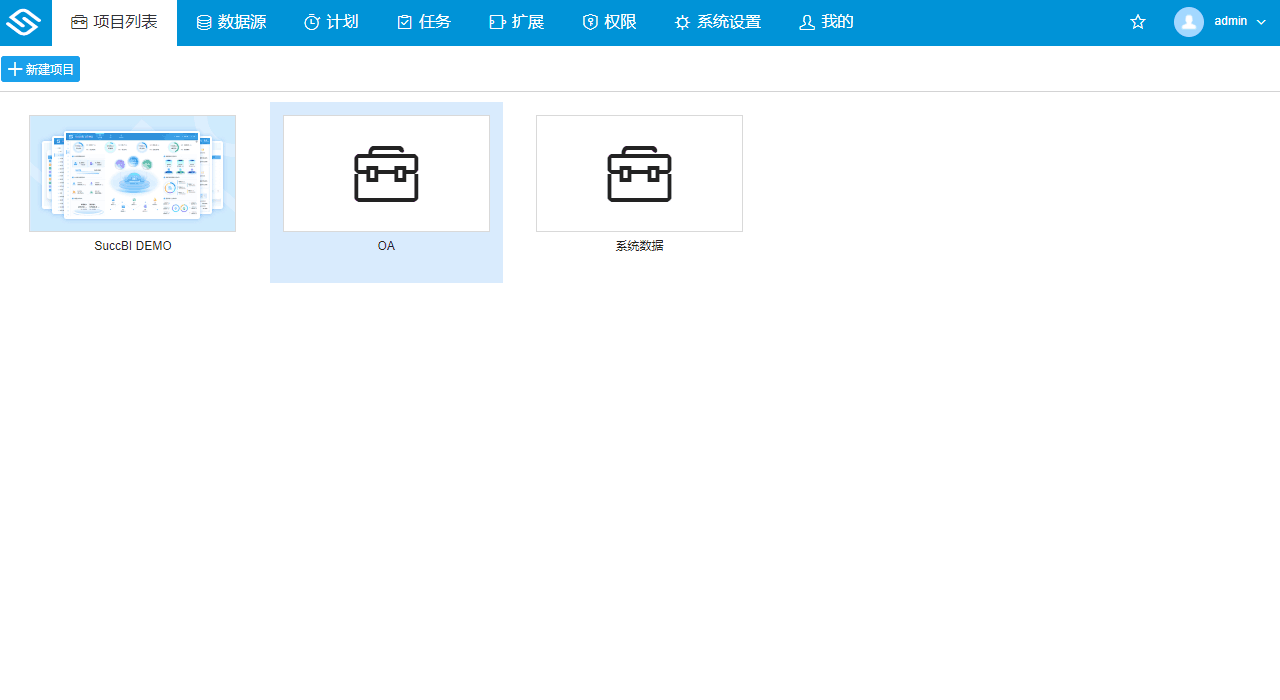This screenshot has width=1280, height=700.
Task: Switch to the 项目列表 tab
Action: click(x=114, y=21)
